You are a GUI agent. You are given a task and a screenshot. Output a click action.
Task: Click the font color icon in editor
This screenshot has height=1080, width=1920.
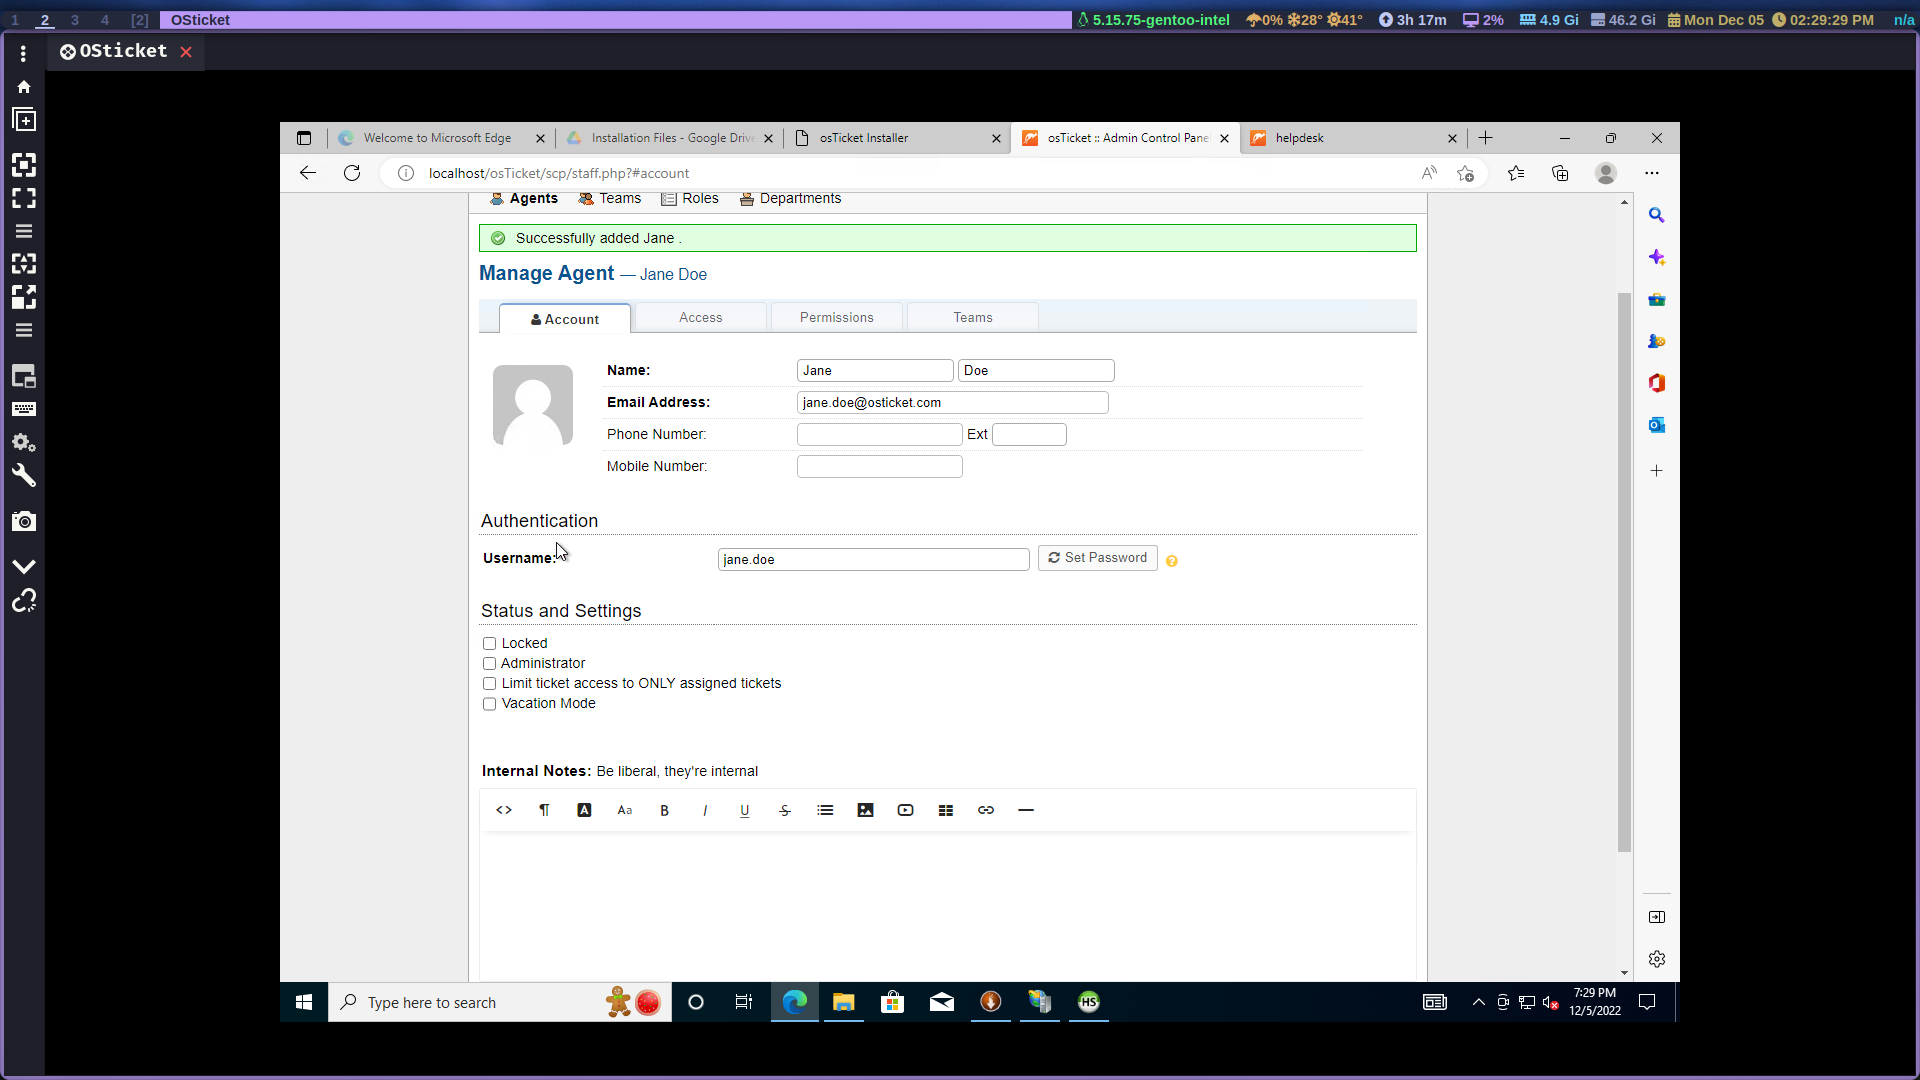coord(583,808)
